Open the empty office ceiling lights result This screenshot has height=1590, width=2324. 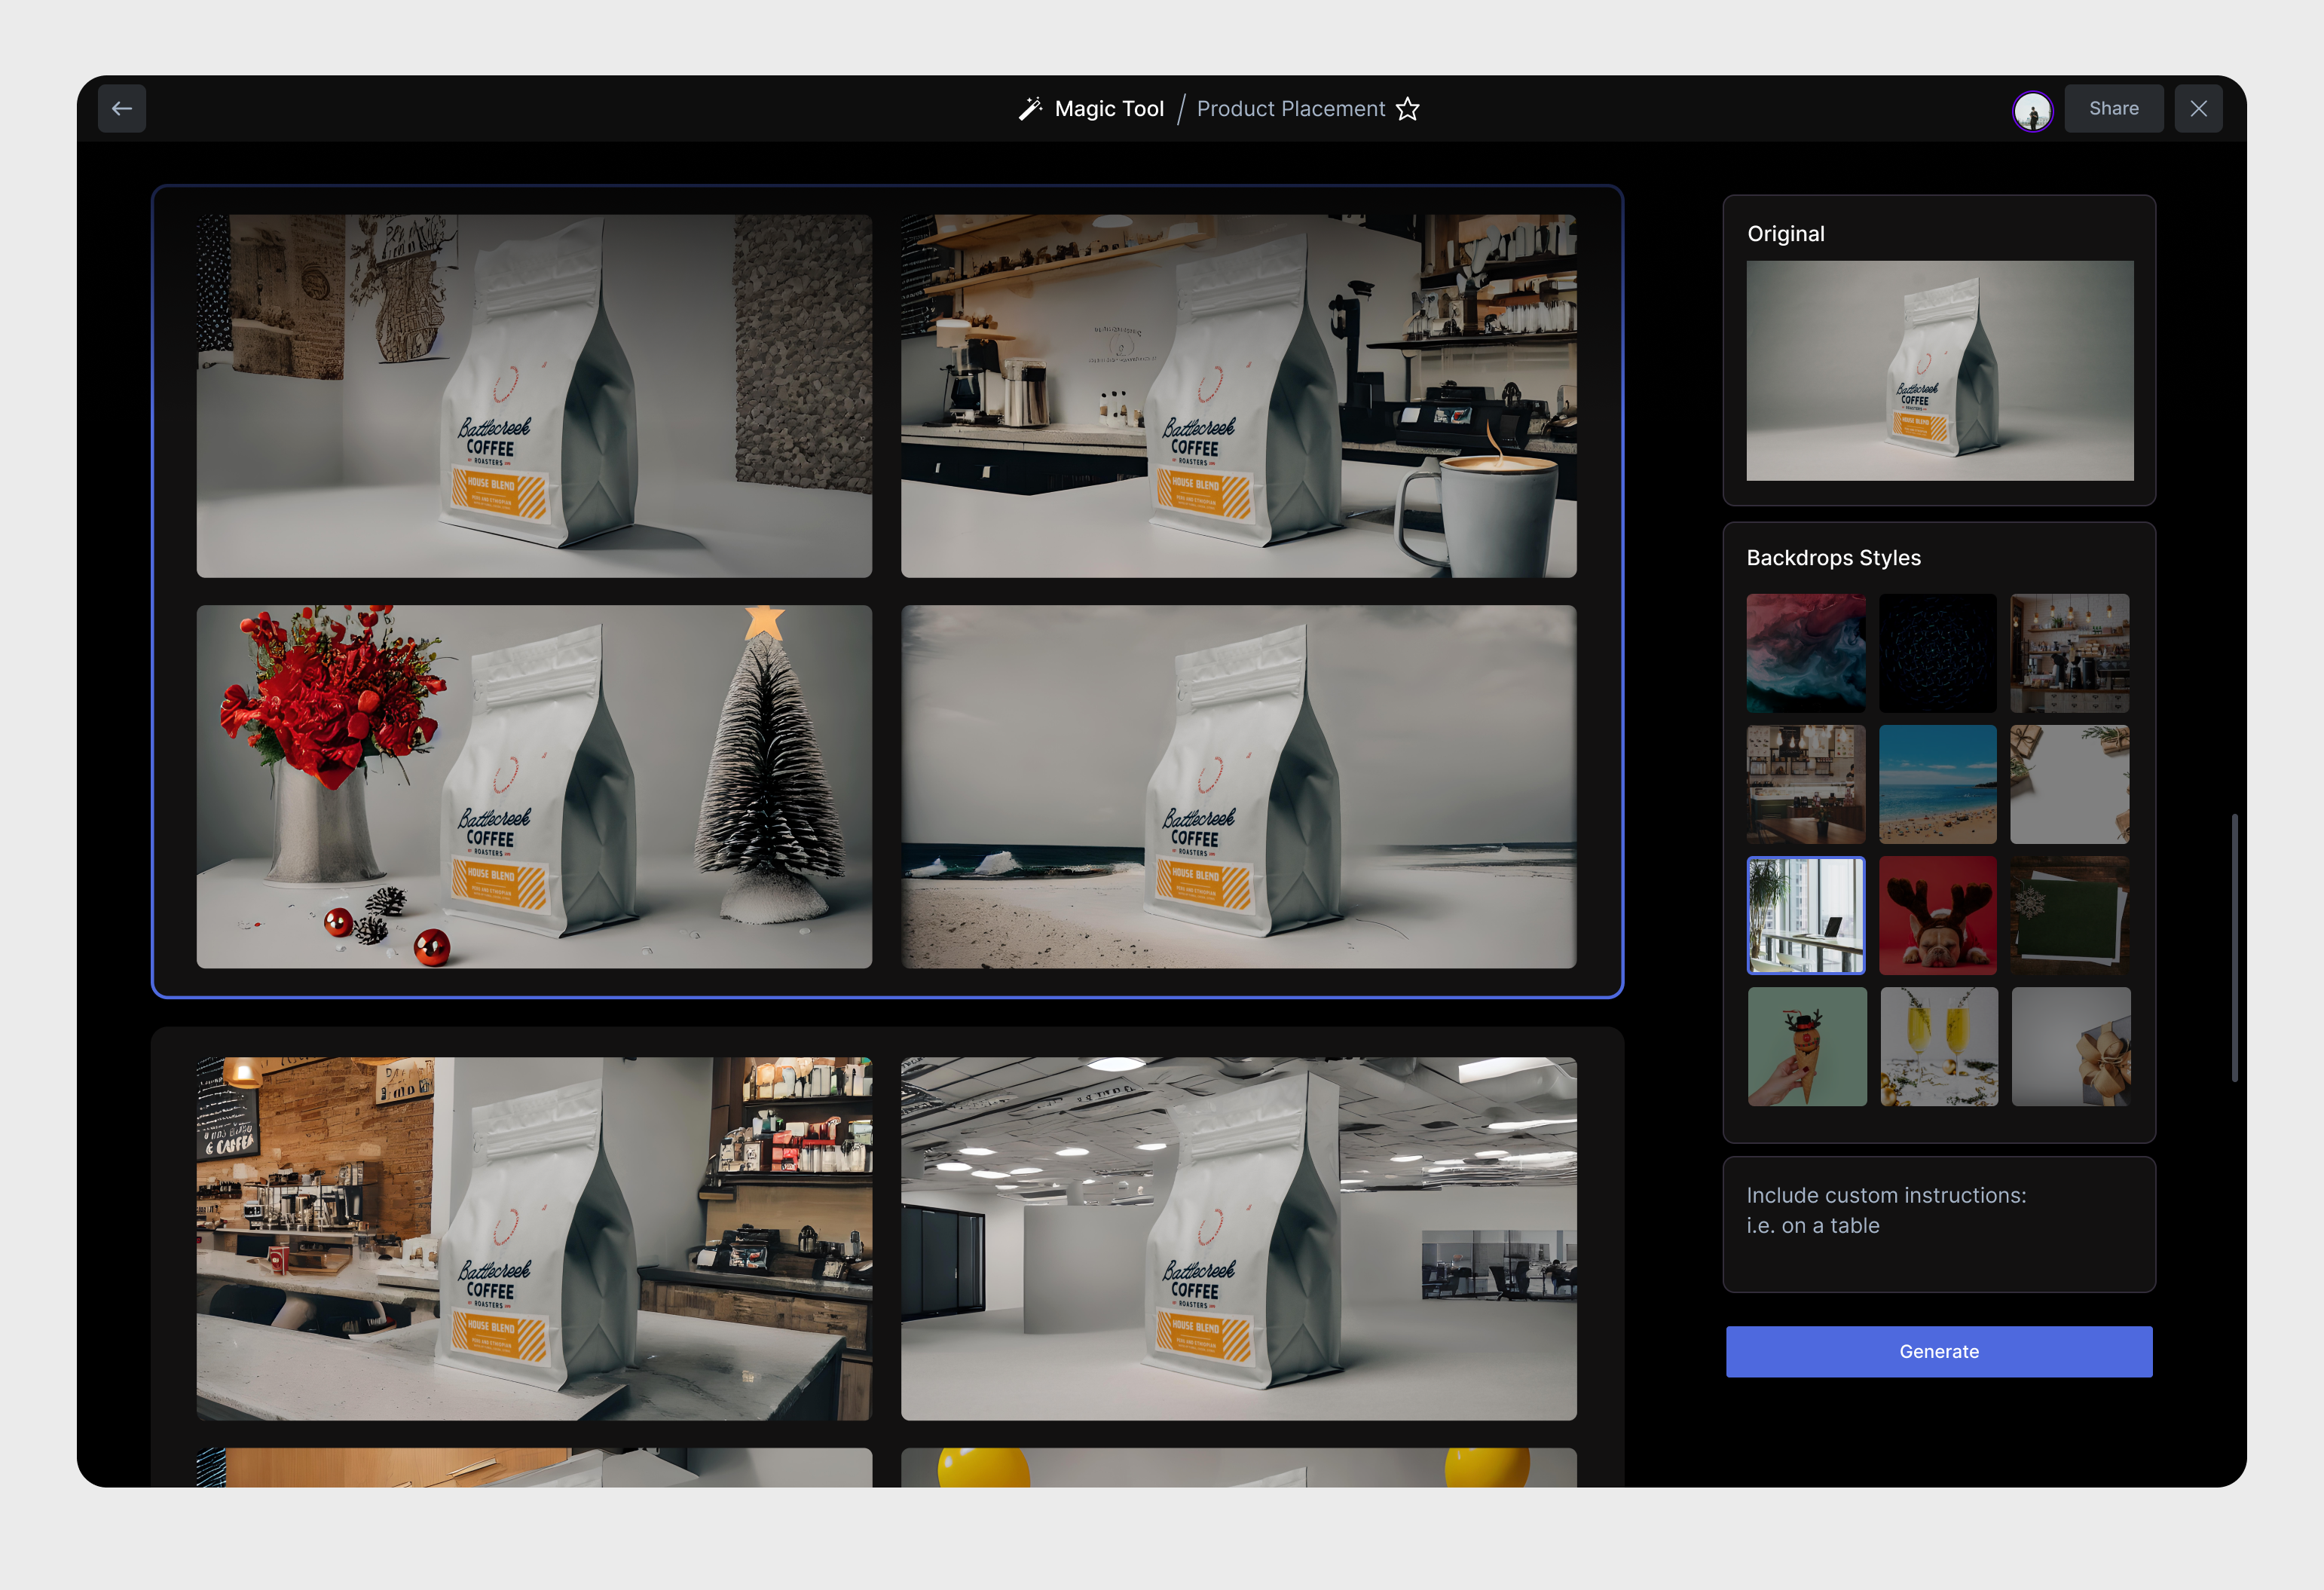click(1239, 1239)
